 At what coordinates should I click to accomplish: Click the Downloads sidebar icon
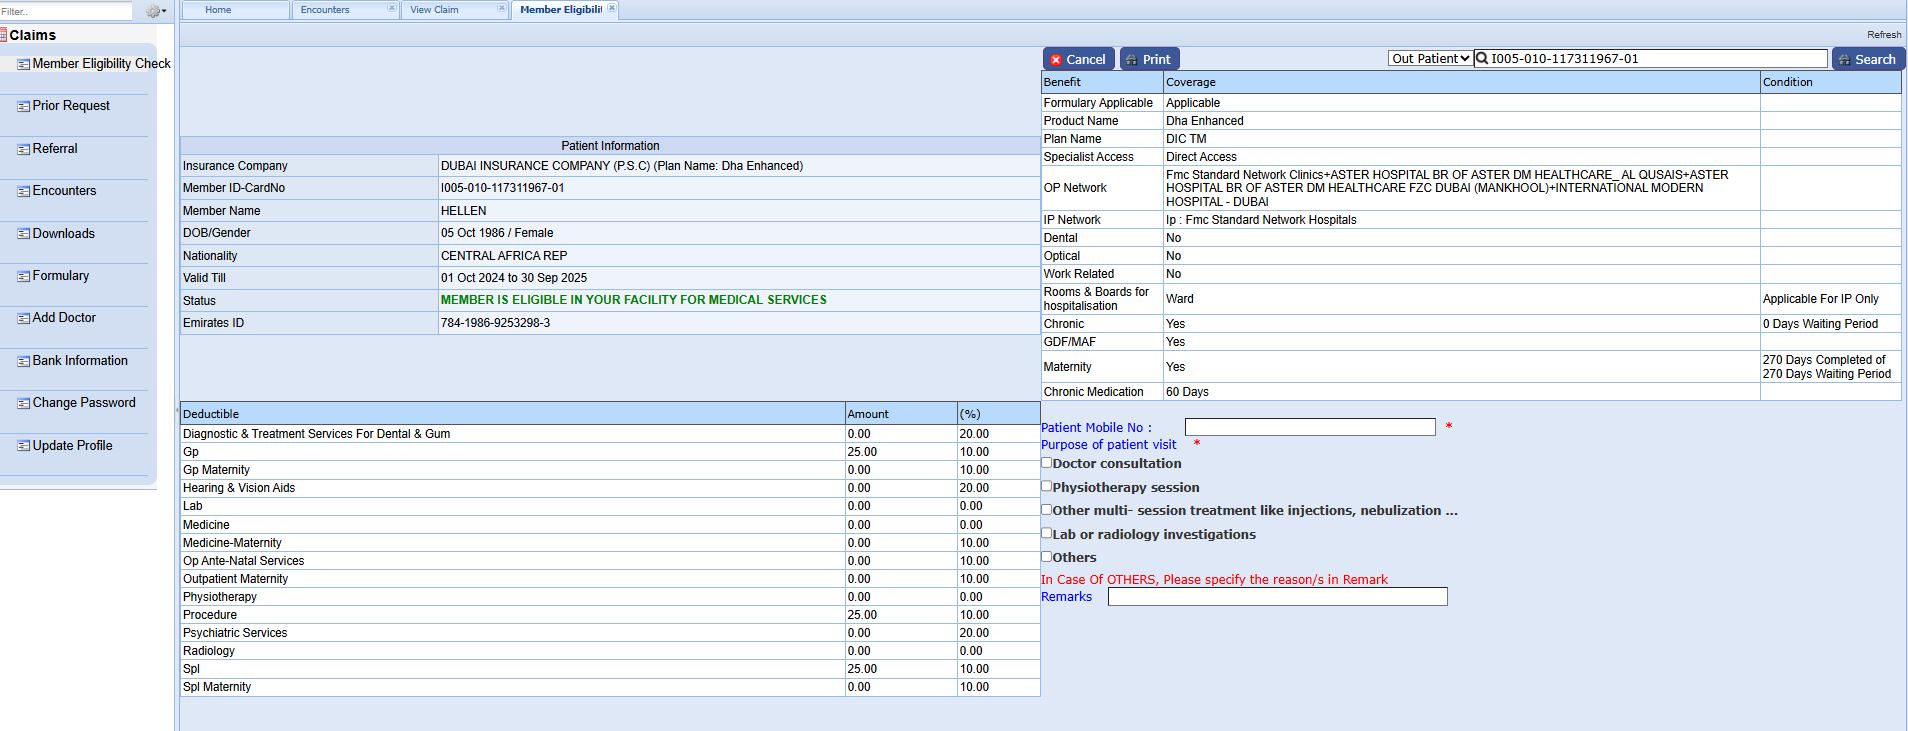point(23,234)
